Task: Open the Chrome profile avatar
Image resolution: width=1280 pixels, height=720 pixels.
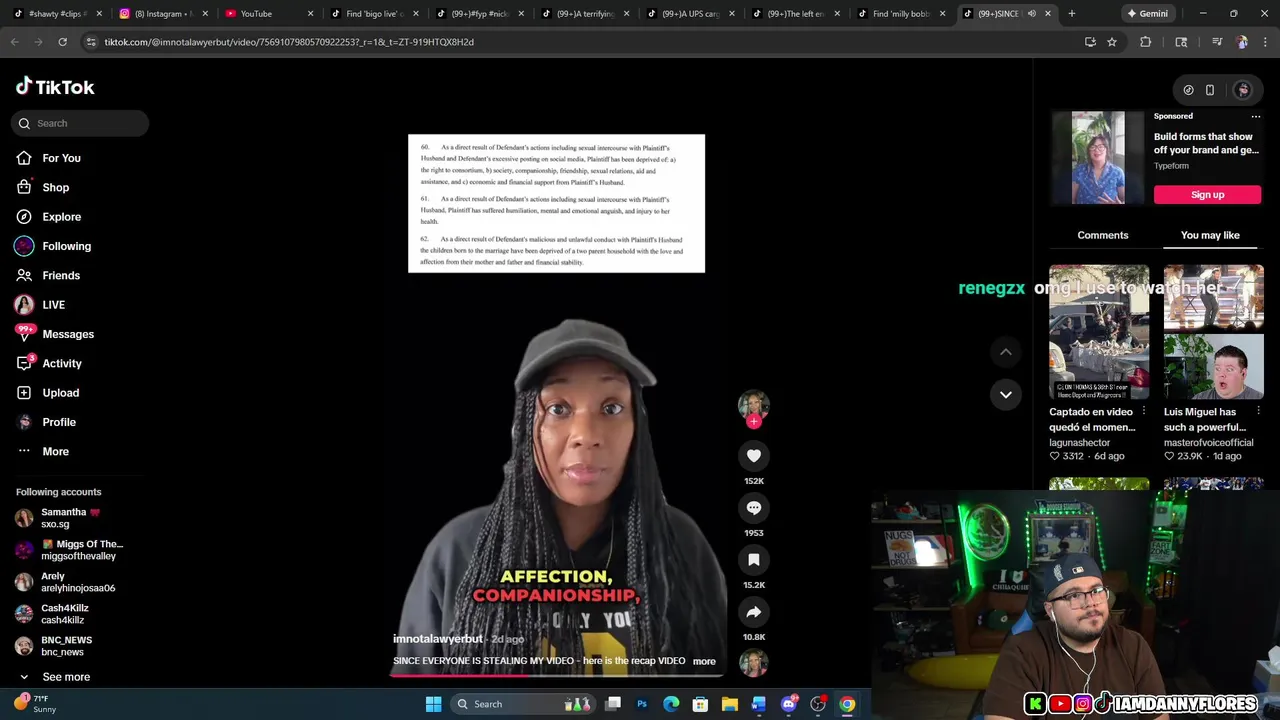Action: (x=1242, y=42)
